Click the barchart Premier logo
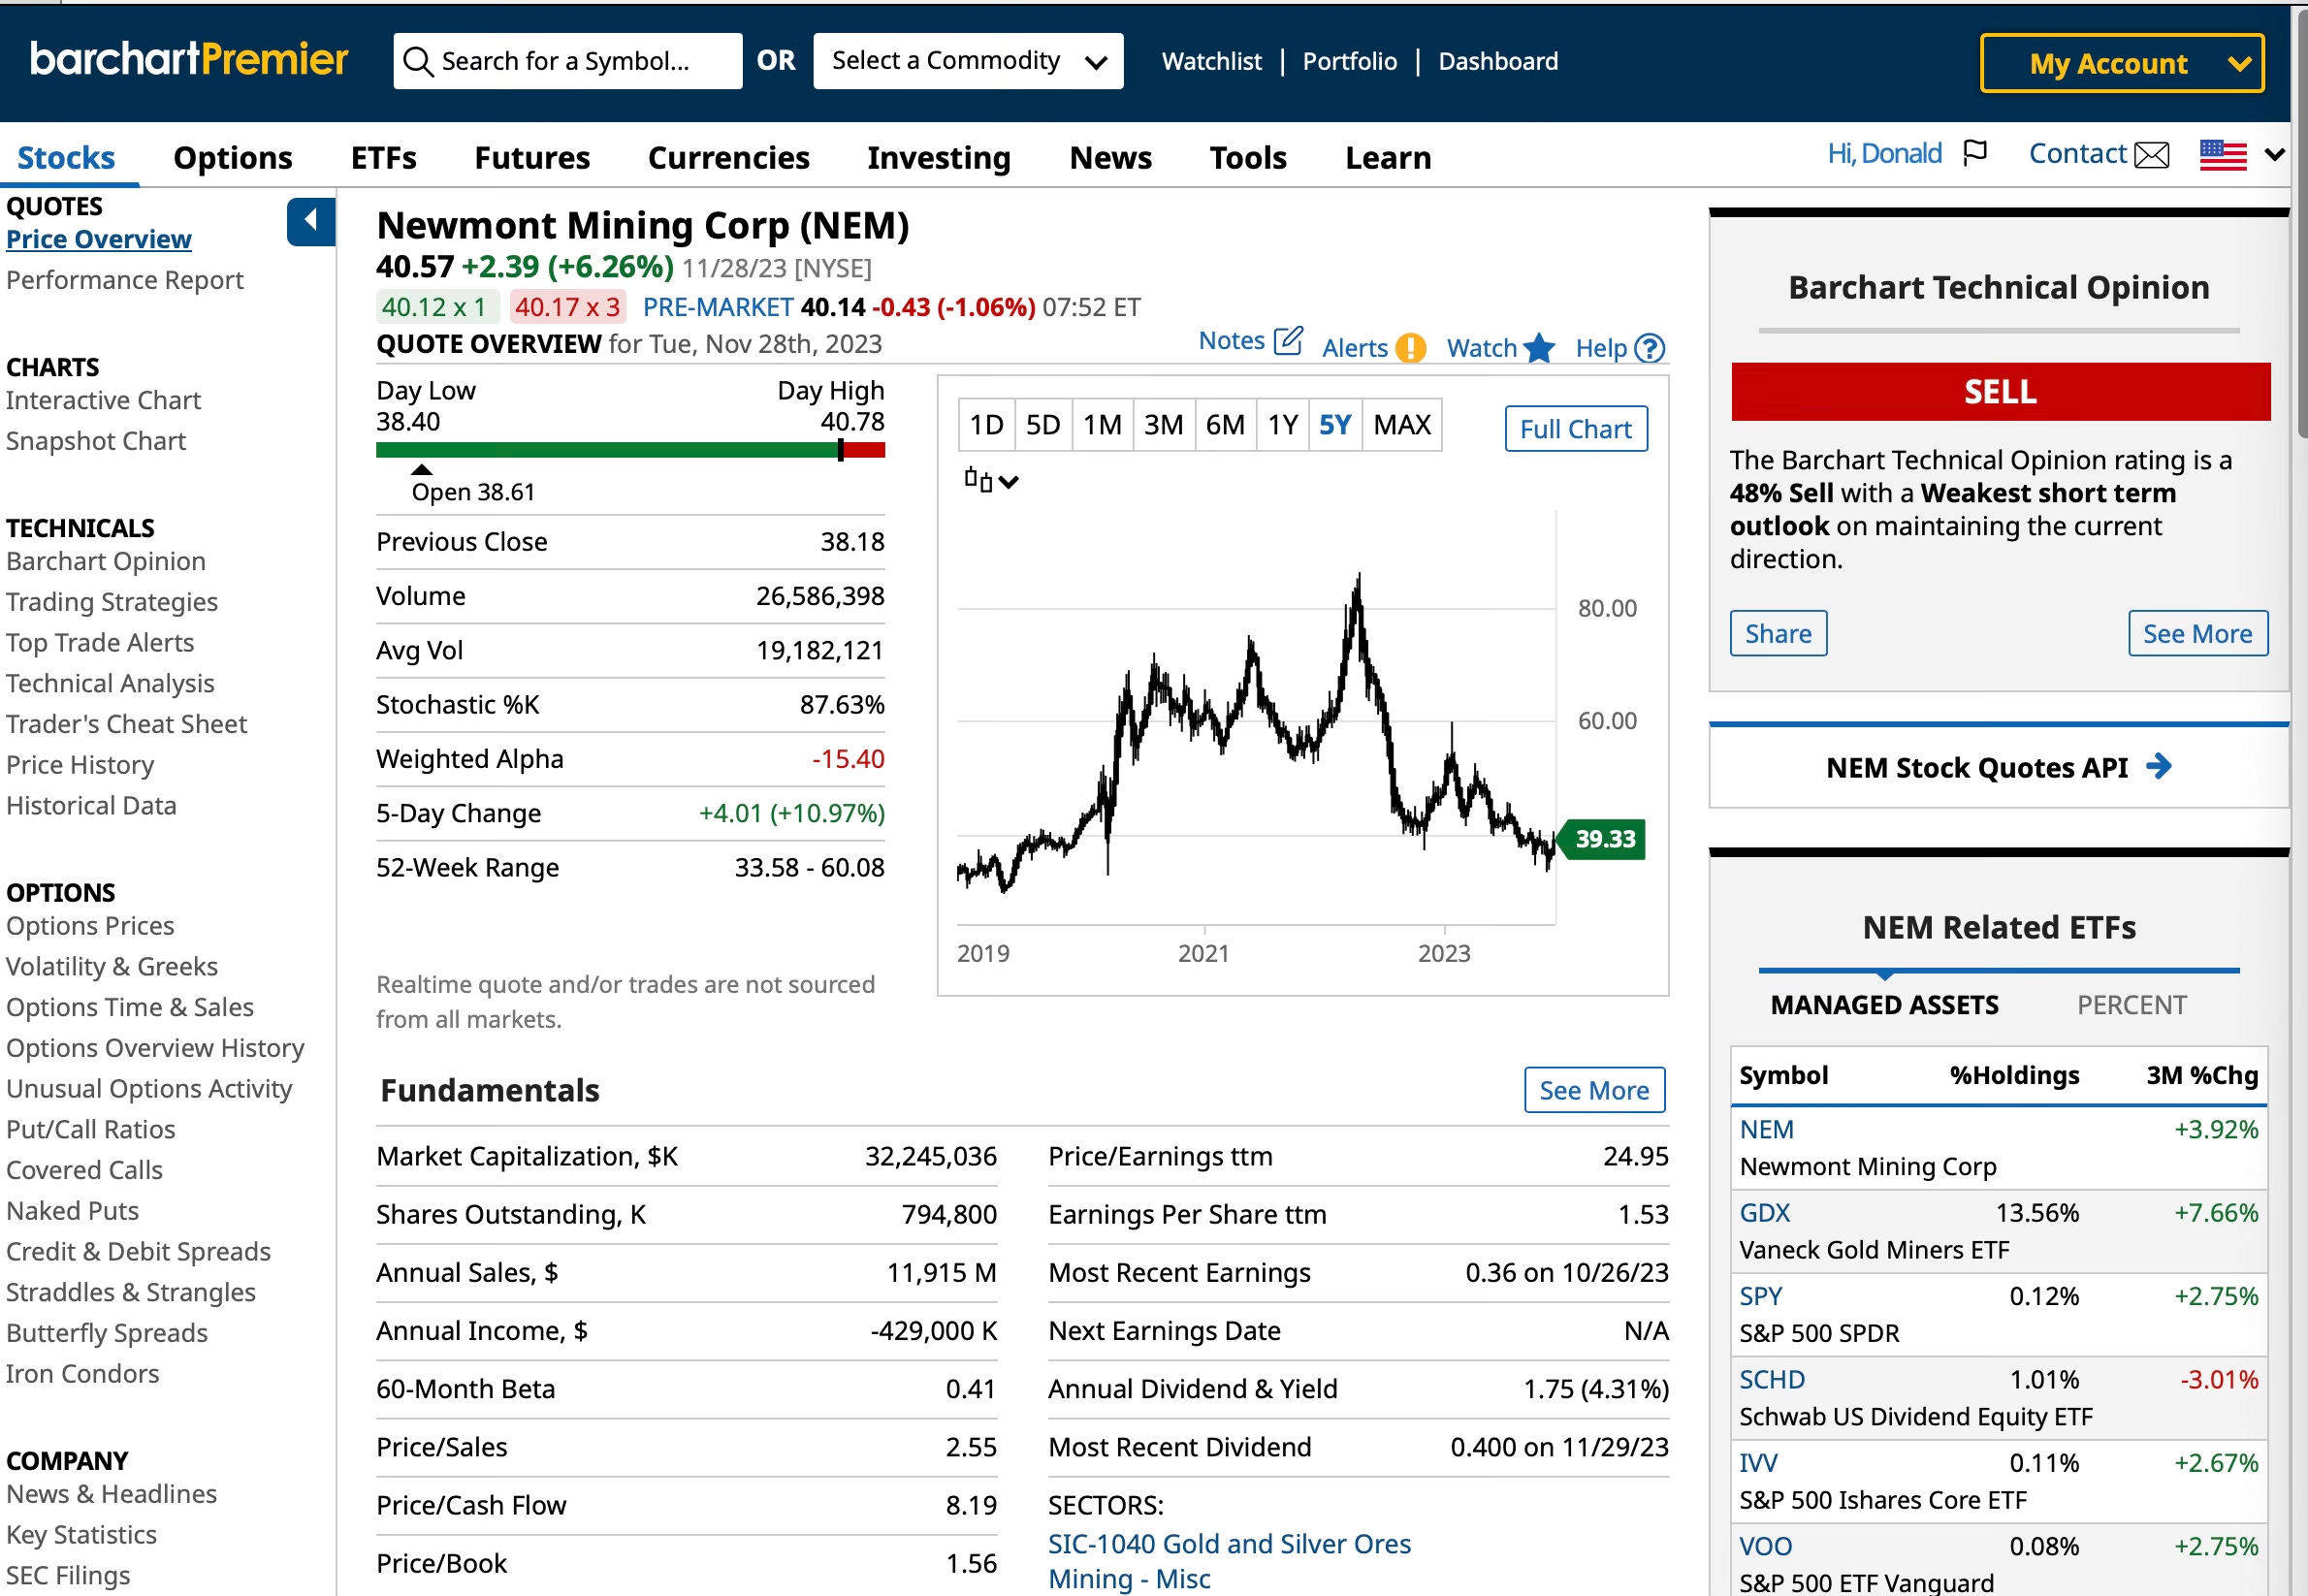 (x=189, y=59)
